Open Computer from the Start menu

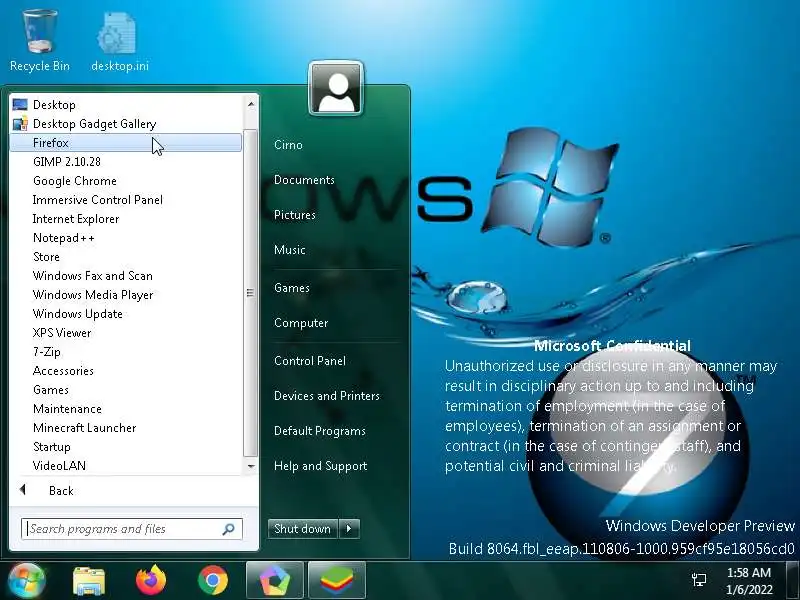click(301, 323)
